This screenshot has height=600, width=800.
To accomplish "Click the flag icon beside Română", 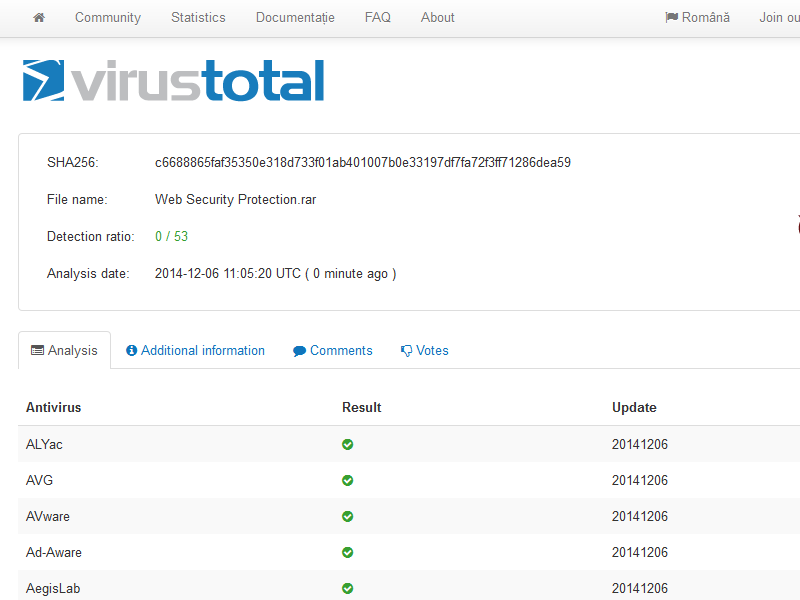I will click(671, 17).
